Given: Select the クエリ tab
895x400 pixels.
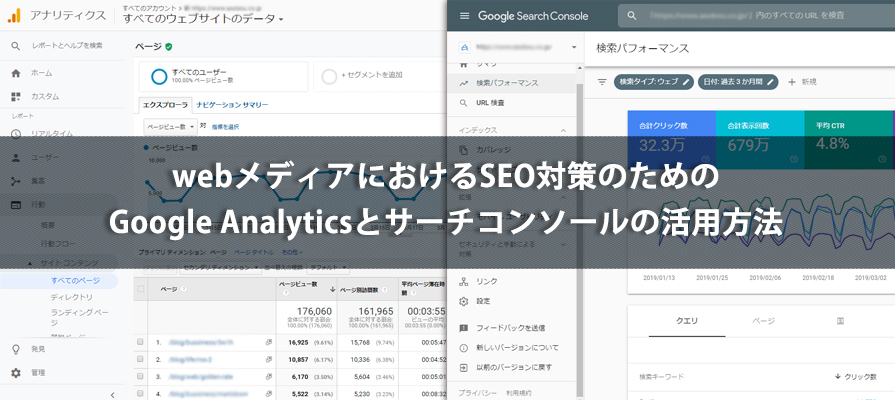Looking at the screenshot, I should coord(687,321).
